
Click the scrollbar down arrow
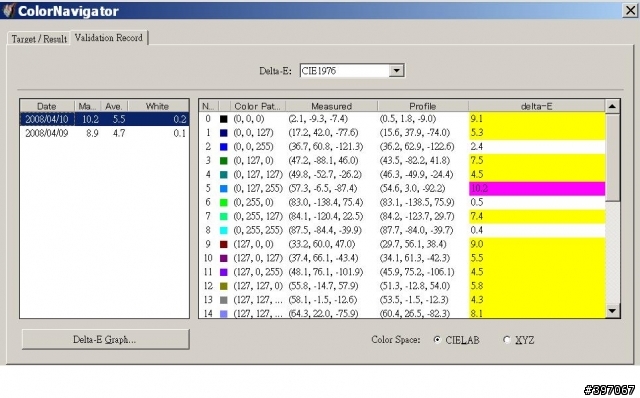coord(612,311)
